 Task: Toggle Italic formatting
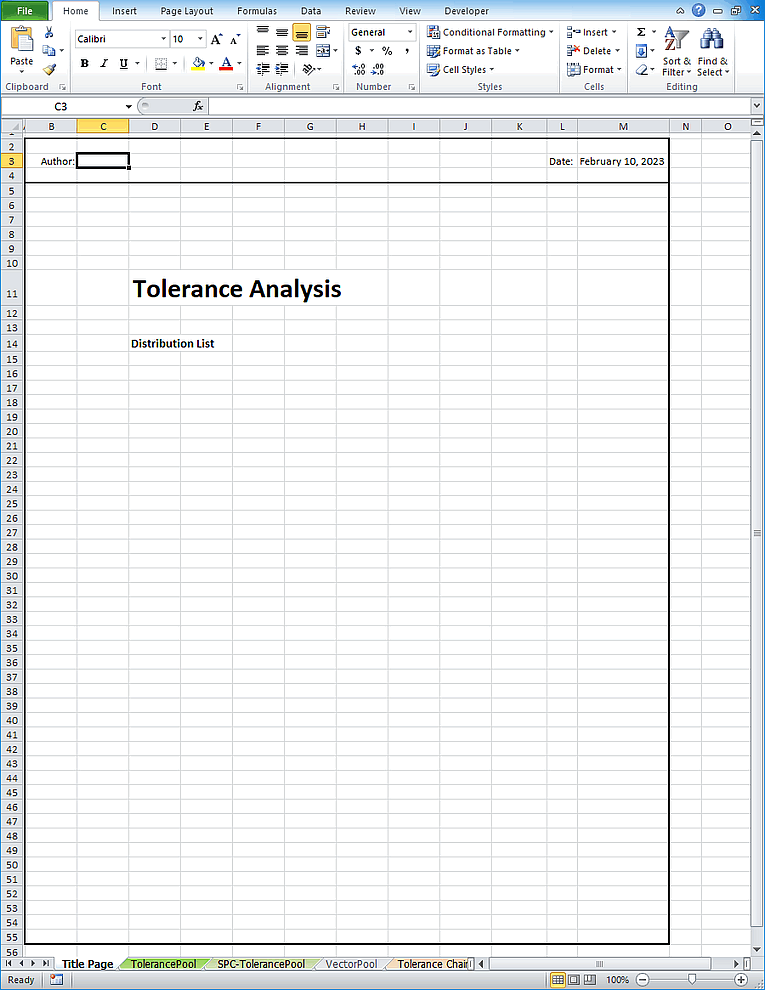point(103,63)
